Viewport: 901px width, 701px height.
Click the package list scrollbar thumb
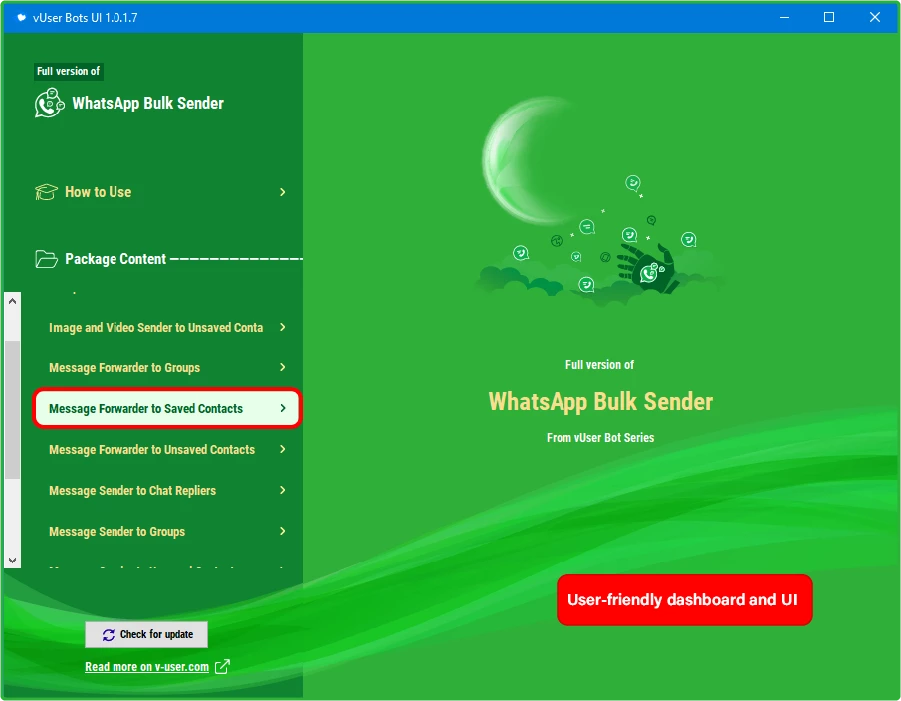(x=12, y=410)
